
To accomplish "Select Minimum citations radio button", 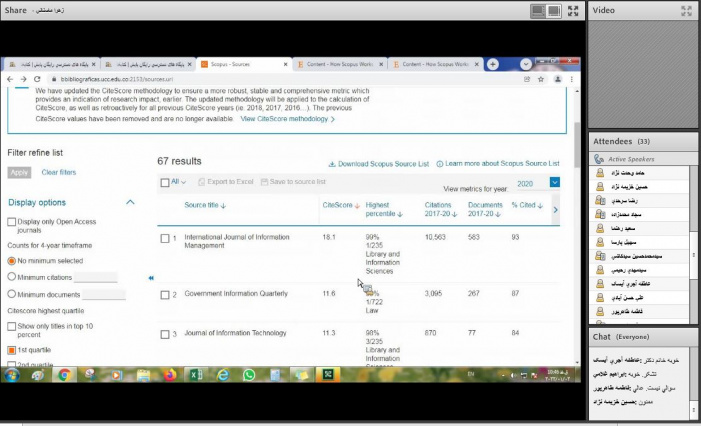I will (x=12, y=277).
